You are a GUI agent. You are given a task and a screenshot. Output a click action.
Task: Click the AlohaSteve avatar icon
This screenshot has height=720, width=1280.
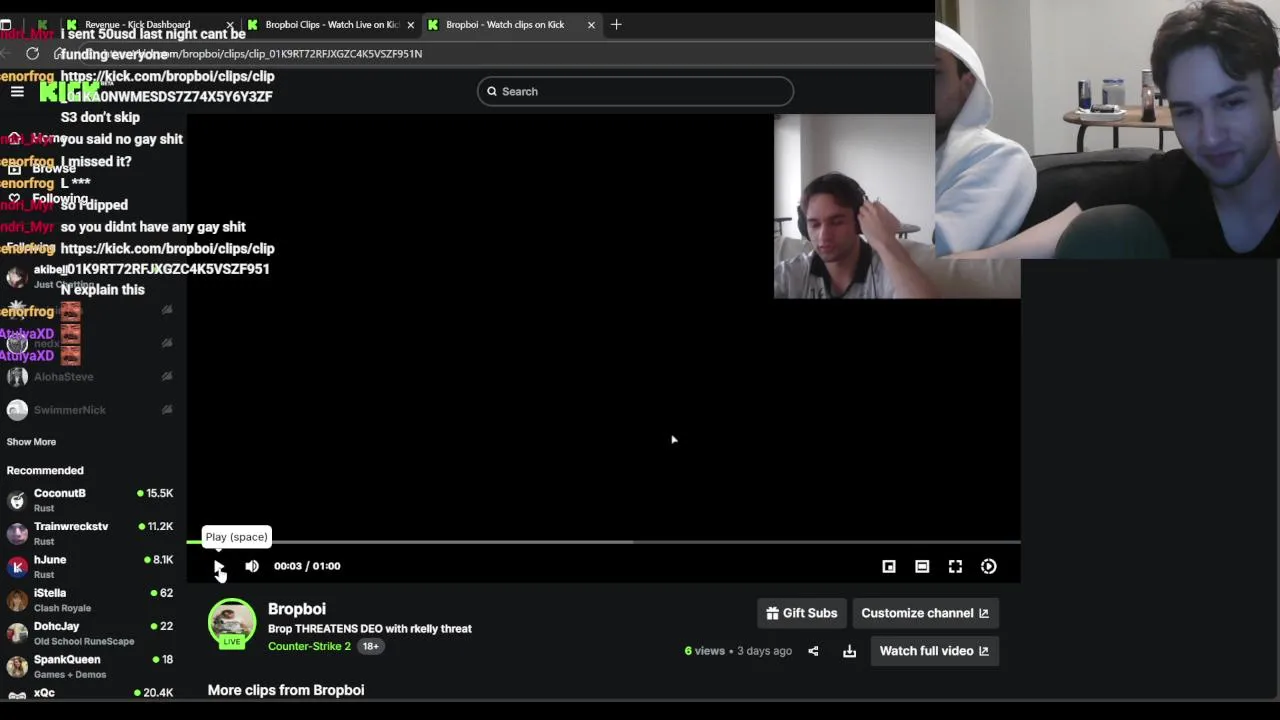[17, 377]
